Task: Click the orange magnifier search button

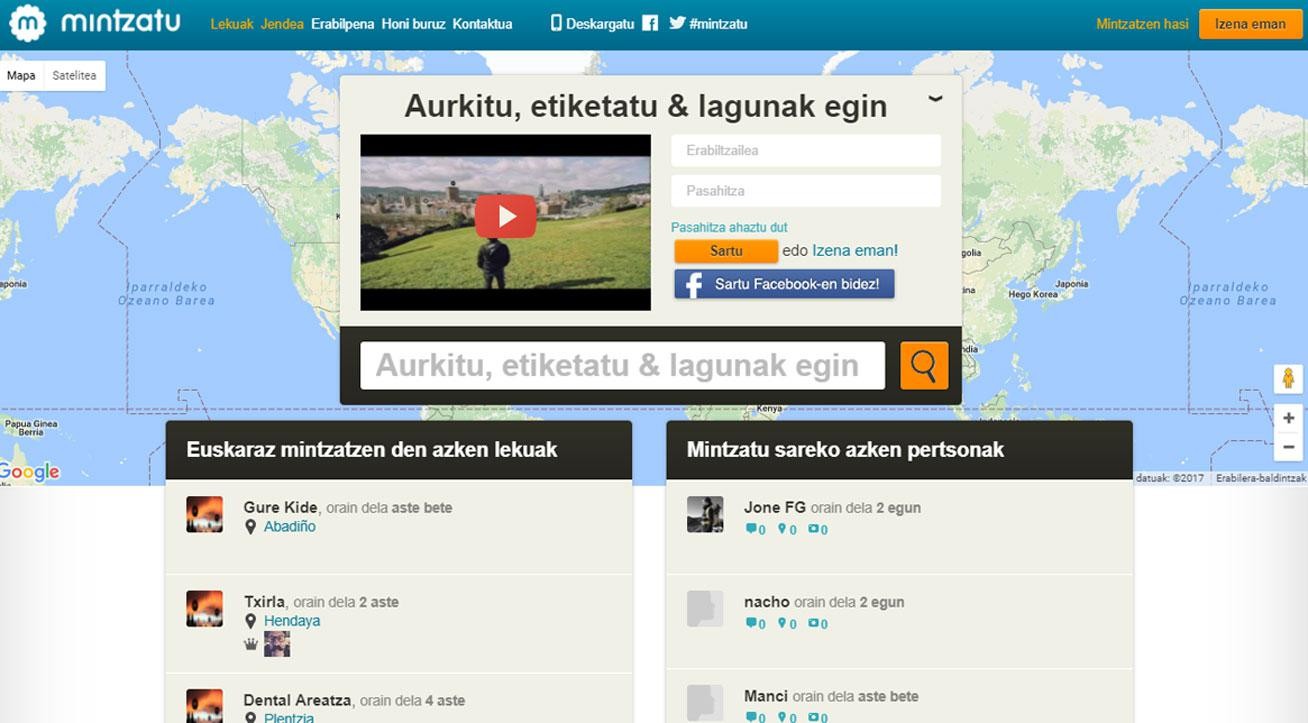Action: (x=924, y=366)
